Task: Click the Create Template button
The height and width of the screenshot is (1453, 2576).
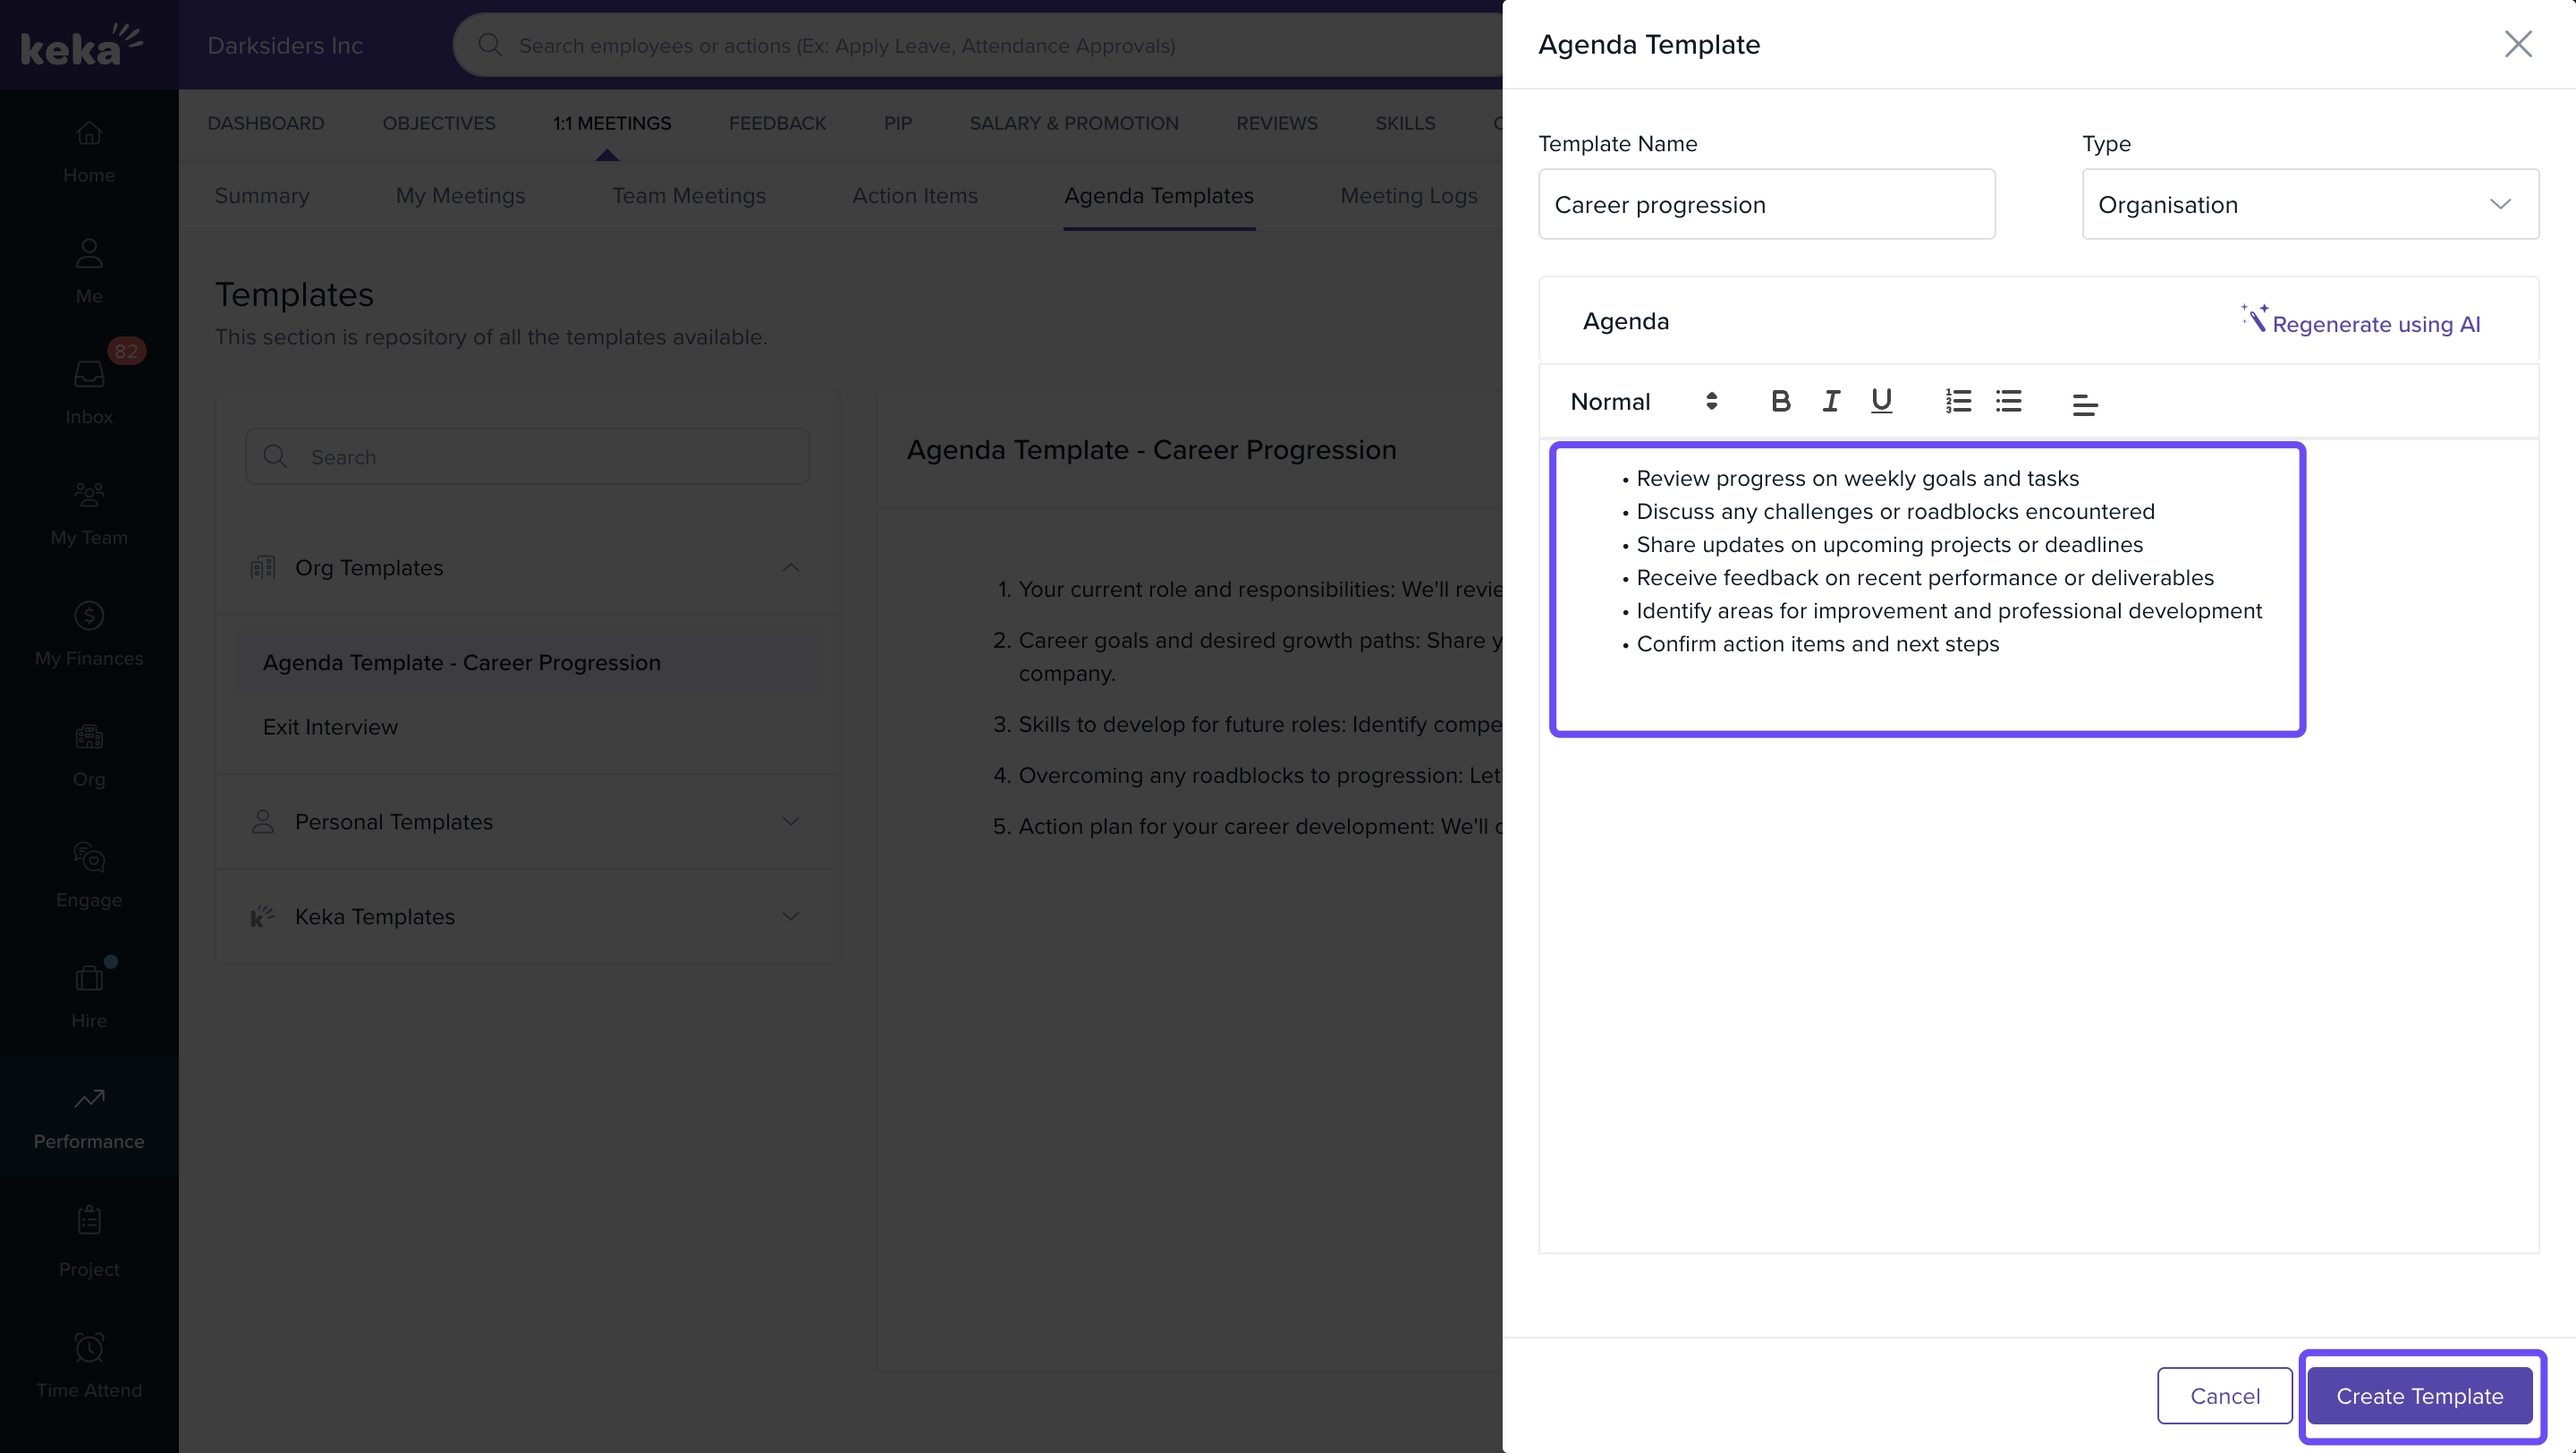Action: click(x=2419, y=1396)
